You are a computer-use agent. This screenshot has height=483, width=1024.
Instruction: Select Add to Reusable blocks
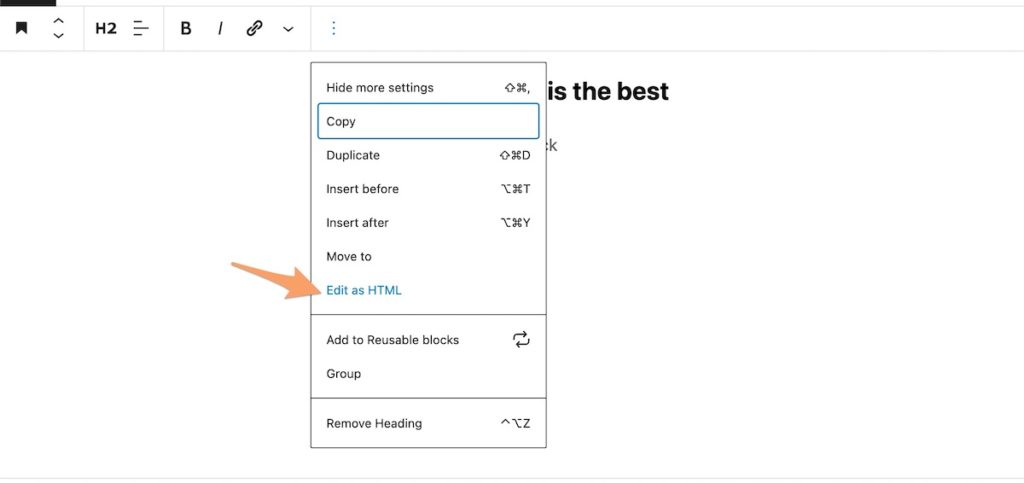point(428,340)
